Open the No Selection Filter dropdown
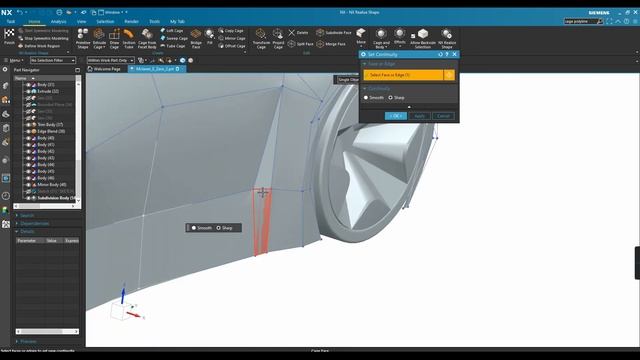Screen dimensions: 640x360 [53, 60]
